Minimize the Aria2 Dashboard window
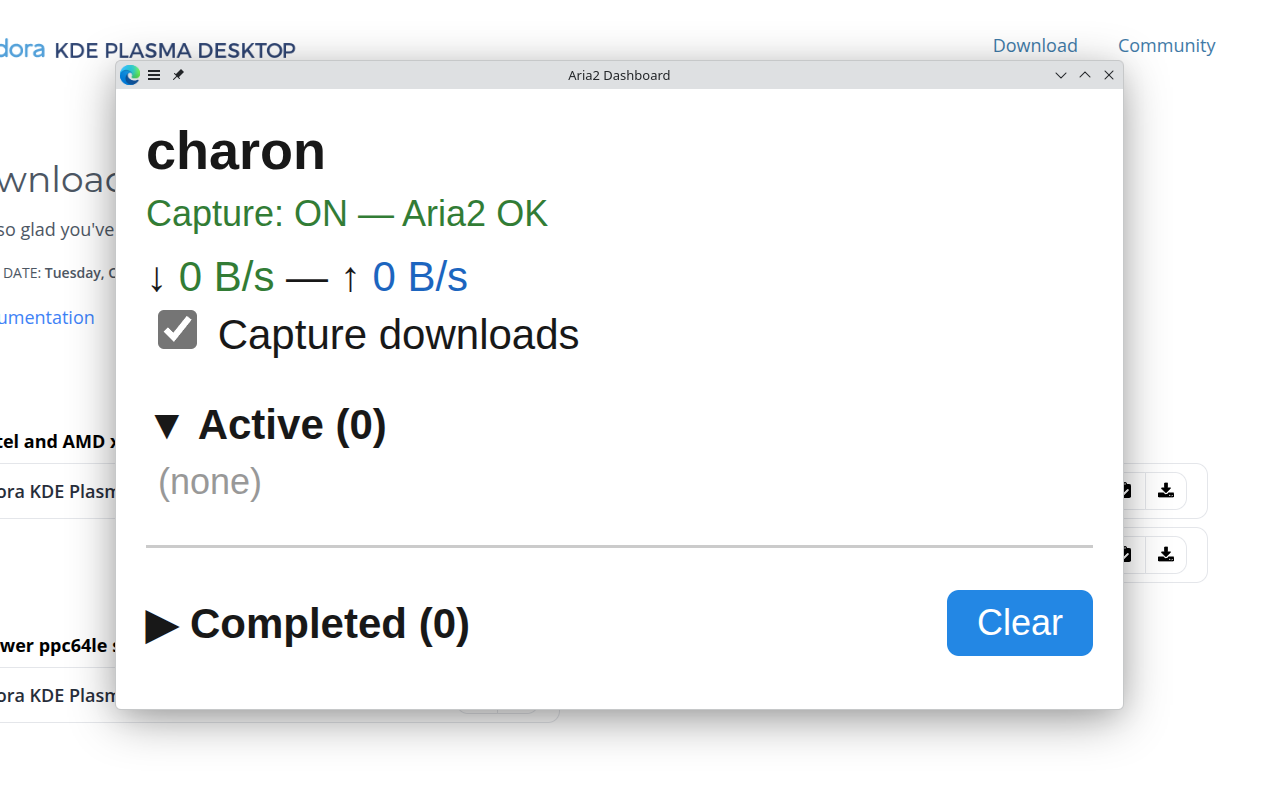The image size is (1280, 800). [x=1061, y=75]
